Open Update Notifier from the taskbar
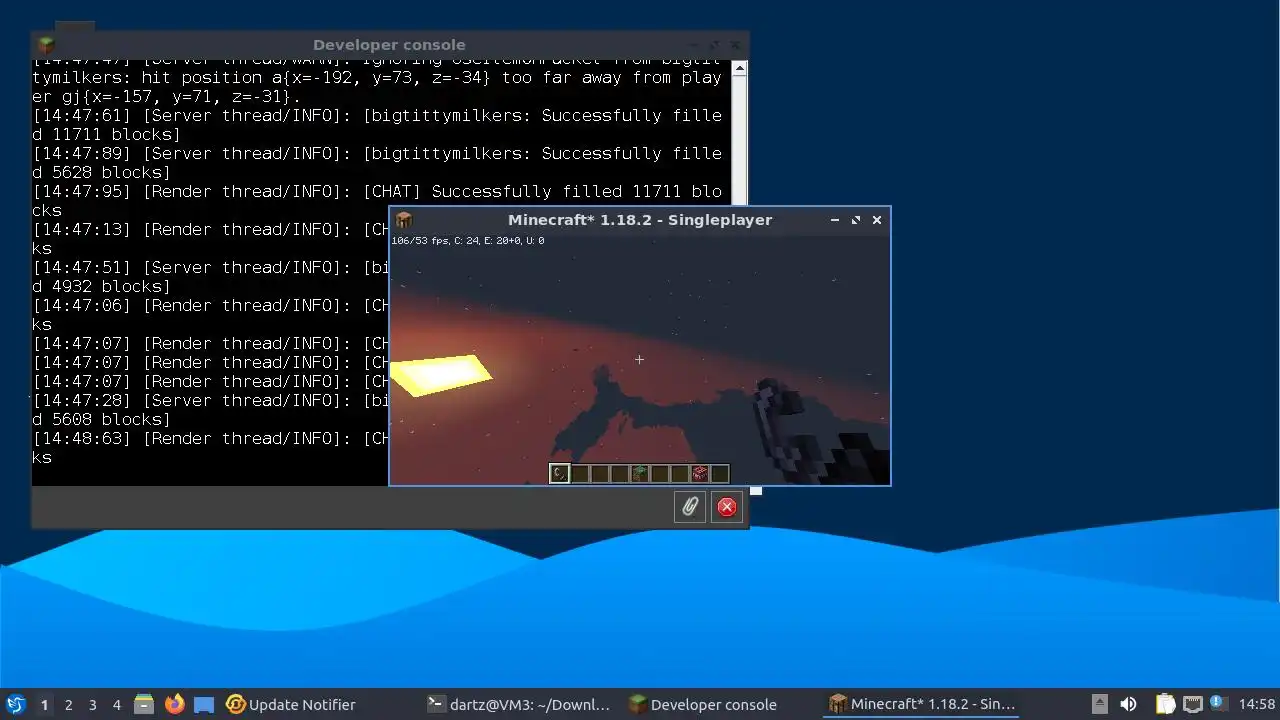Viewport: 1280px width, 720px height. (x=291, y=704)
